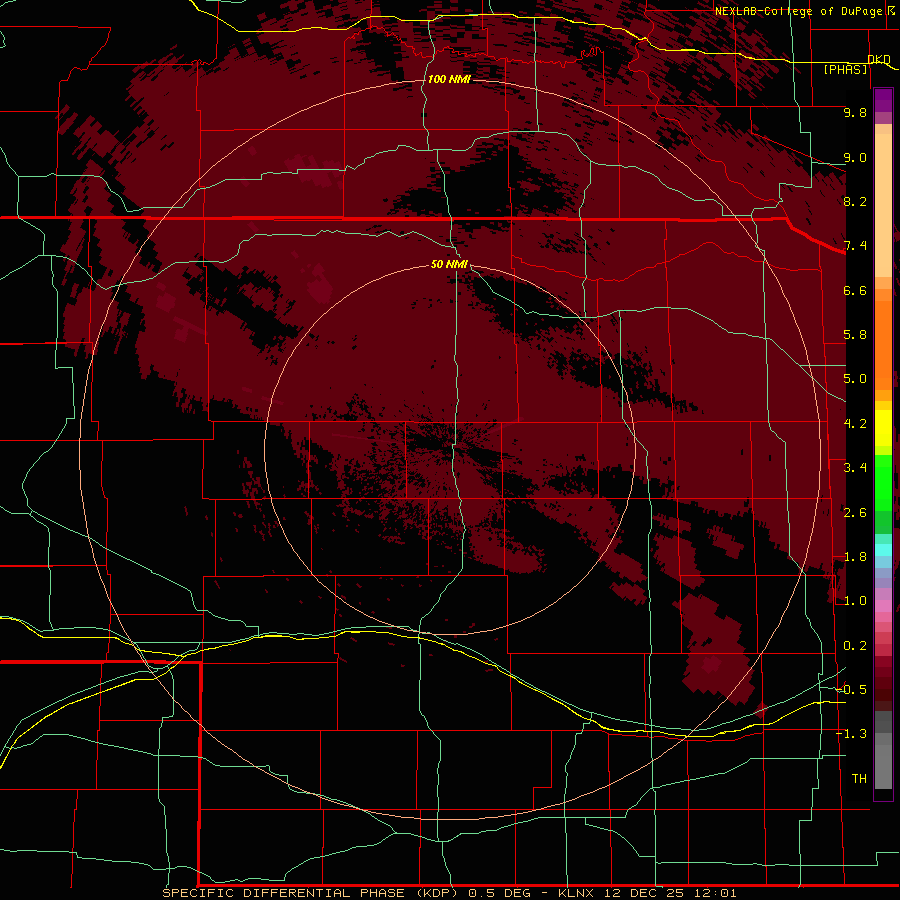
Task: Click the 7.4 value on the color scale
Action: tap(855, 246)
